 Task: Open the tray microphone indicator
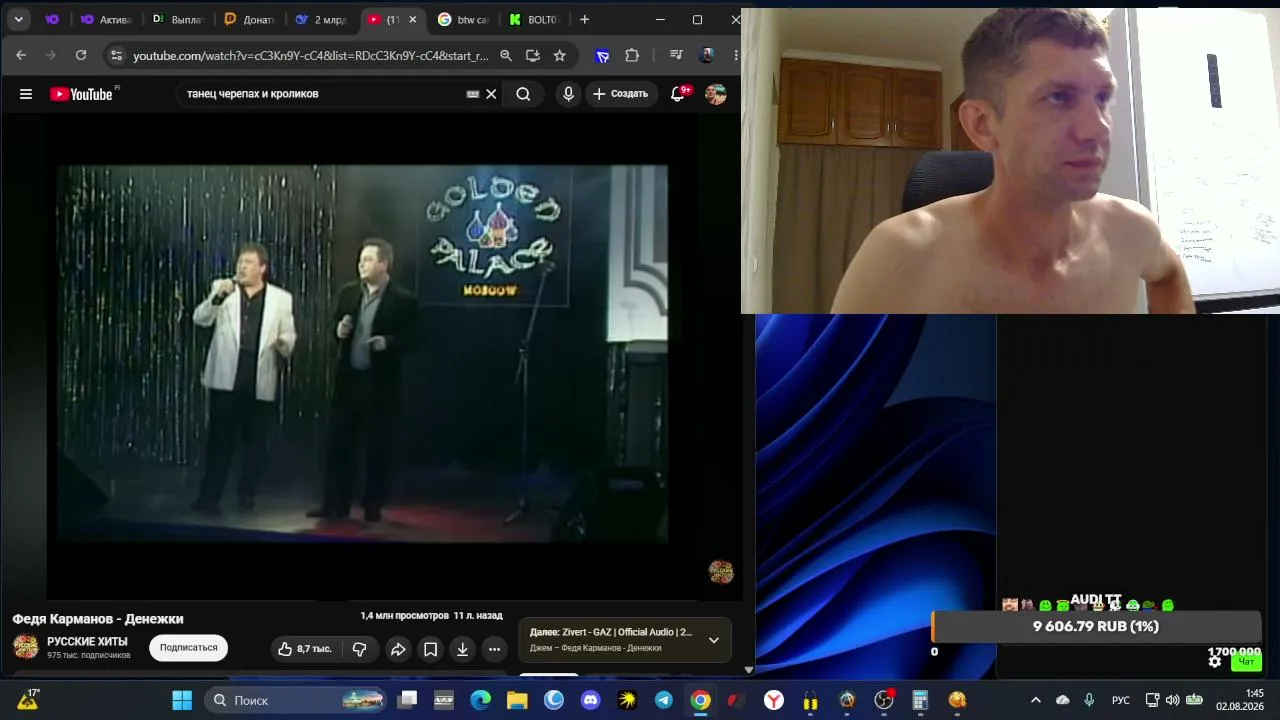[1089, 700]
